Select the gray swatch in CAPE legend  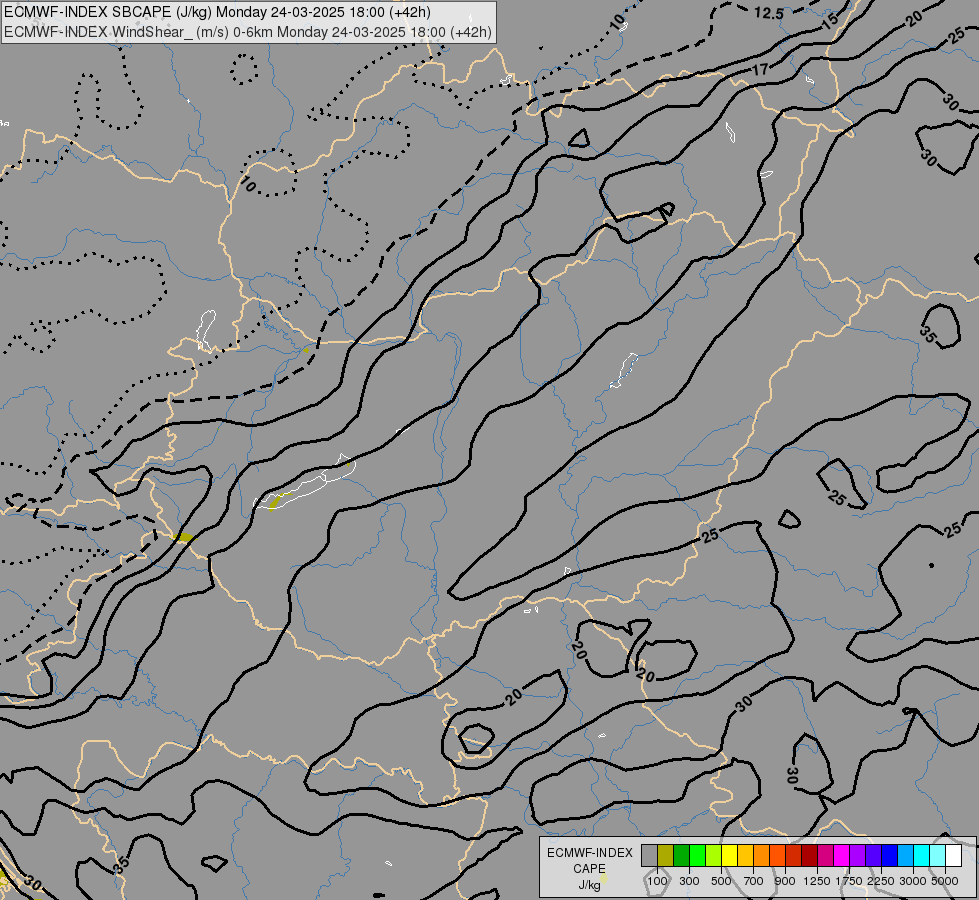(x=649, y=856)
